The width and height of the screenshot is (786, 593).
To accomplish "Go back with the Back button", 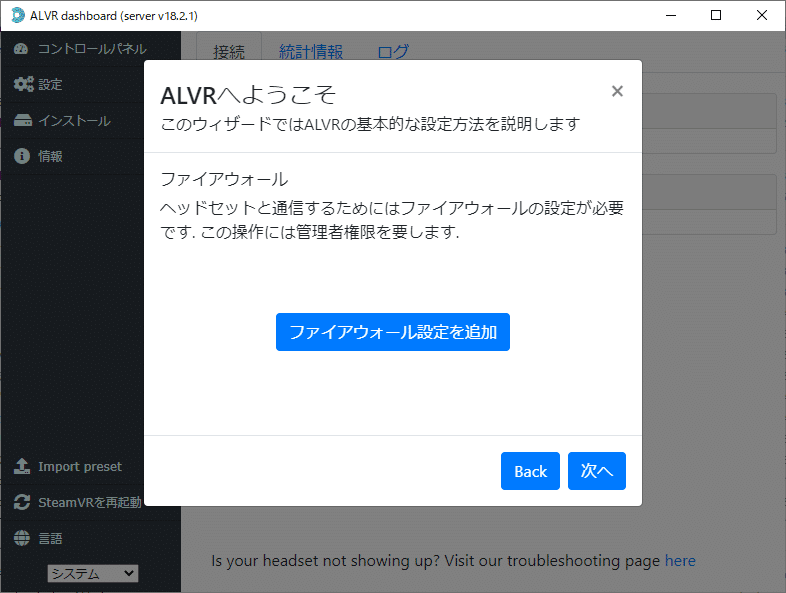I will point(530,471).
